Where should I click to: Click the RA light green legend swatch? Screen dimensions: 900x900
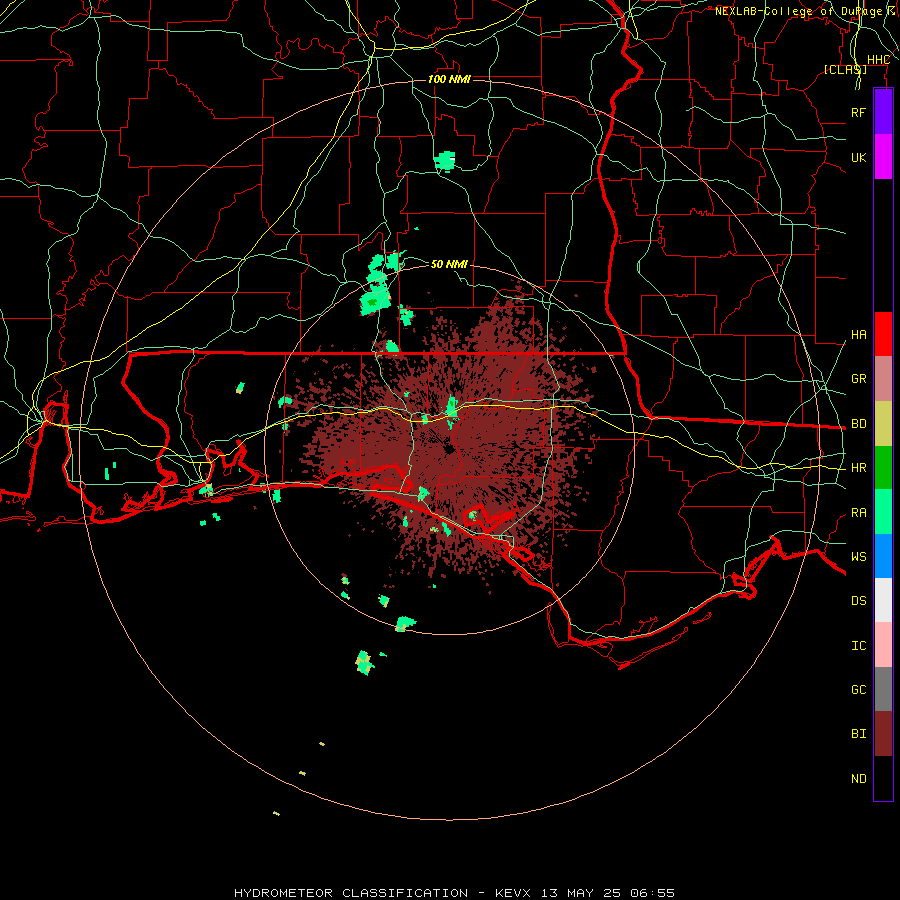click(883, 512)
